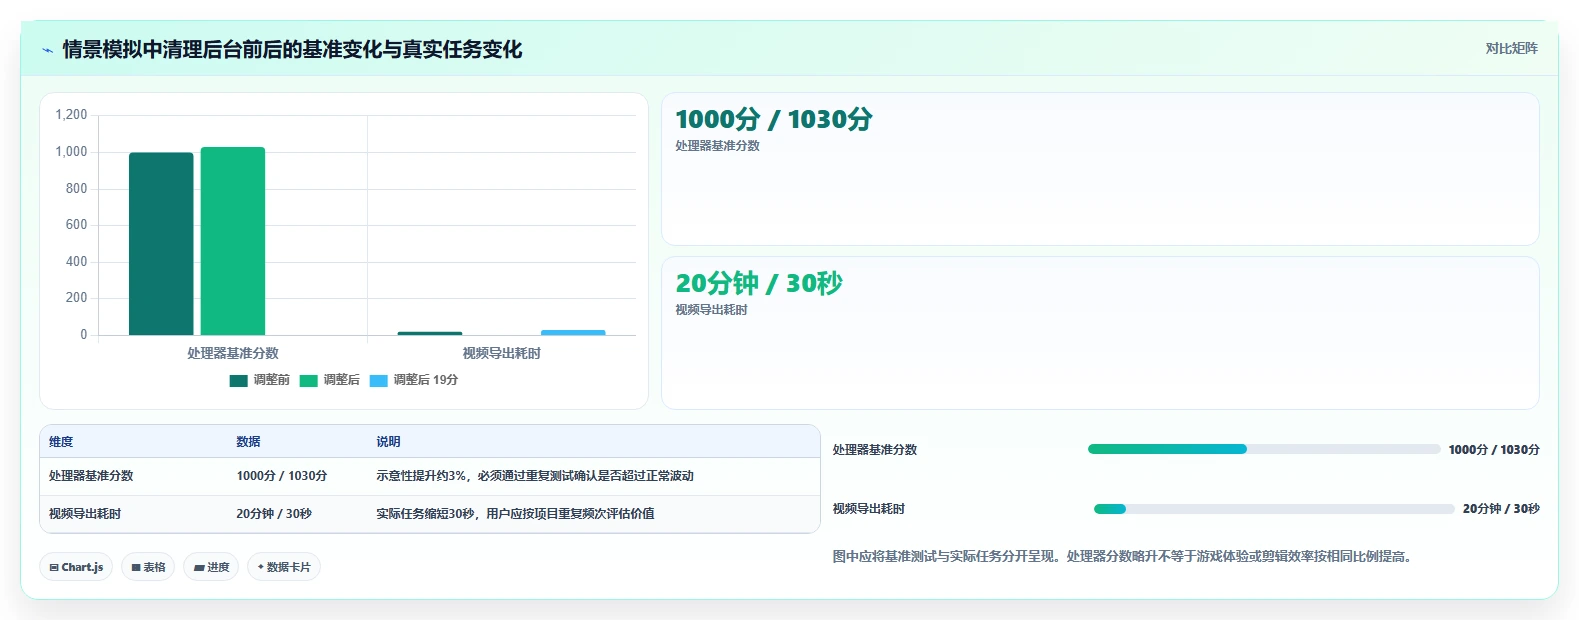The width and height of the screenshot is (1579, 620).
Task: Select the 数据卡片 chip
Action: (284, 567)
